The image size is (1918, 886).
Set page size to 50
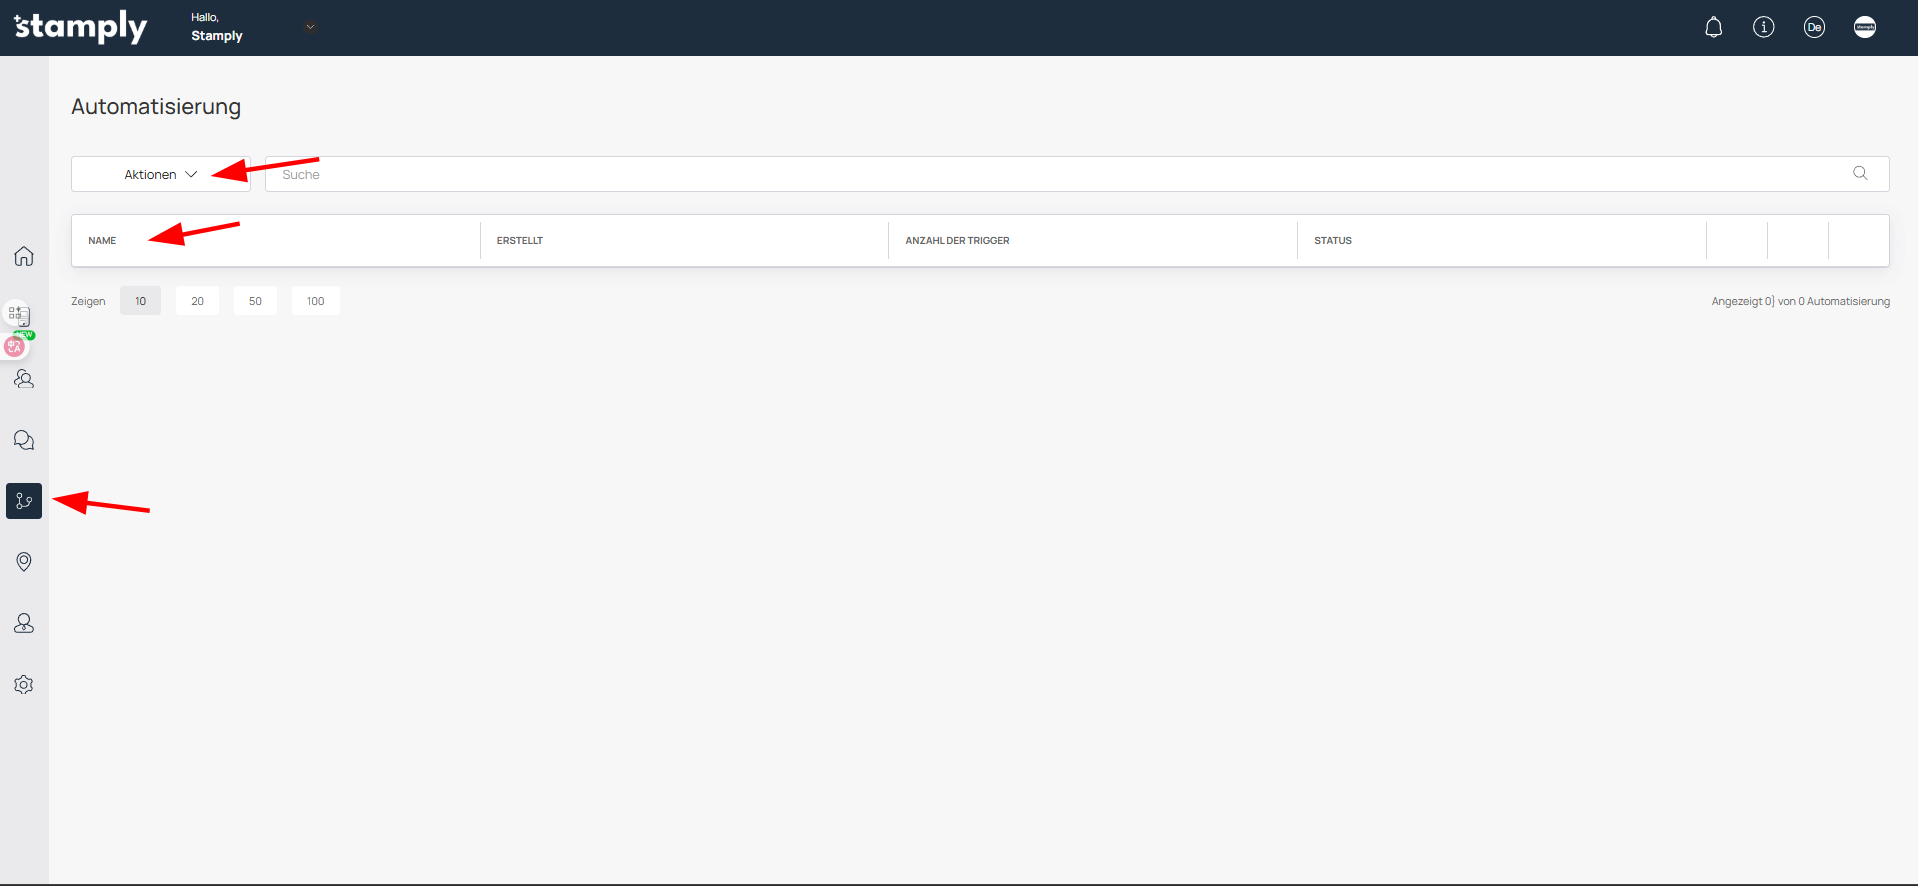[255, 301]
